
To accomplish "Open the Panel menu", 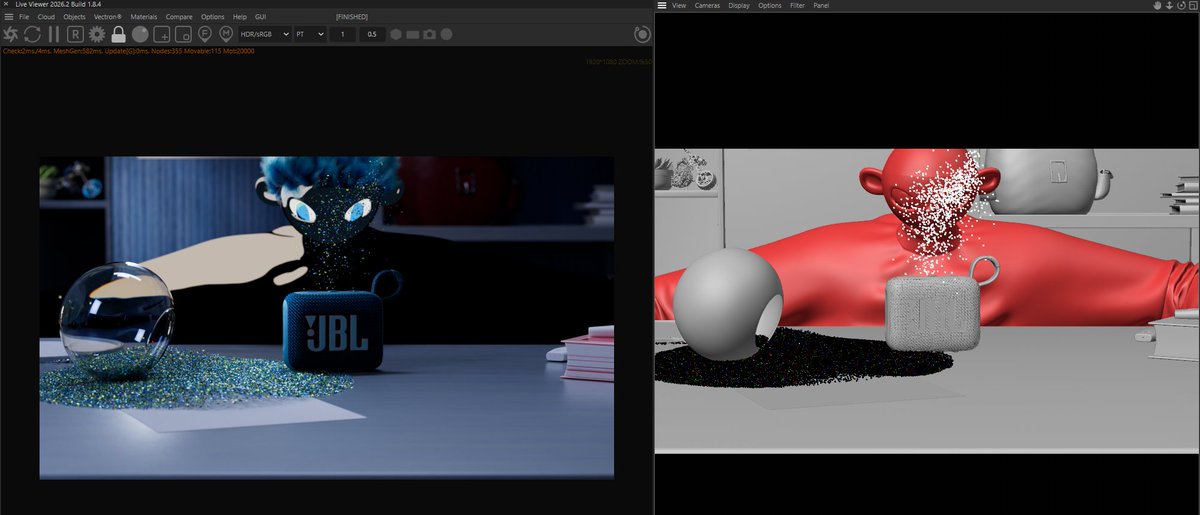I will 821,6.
